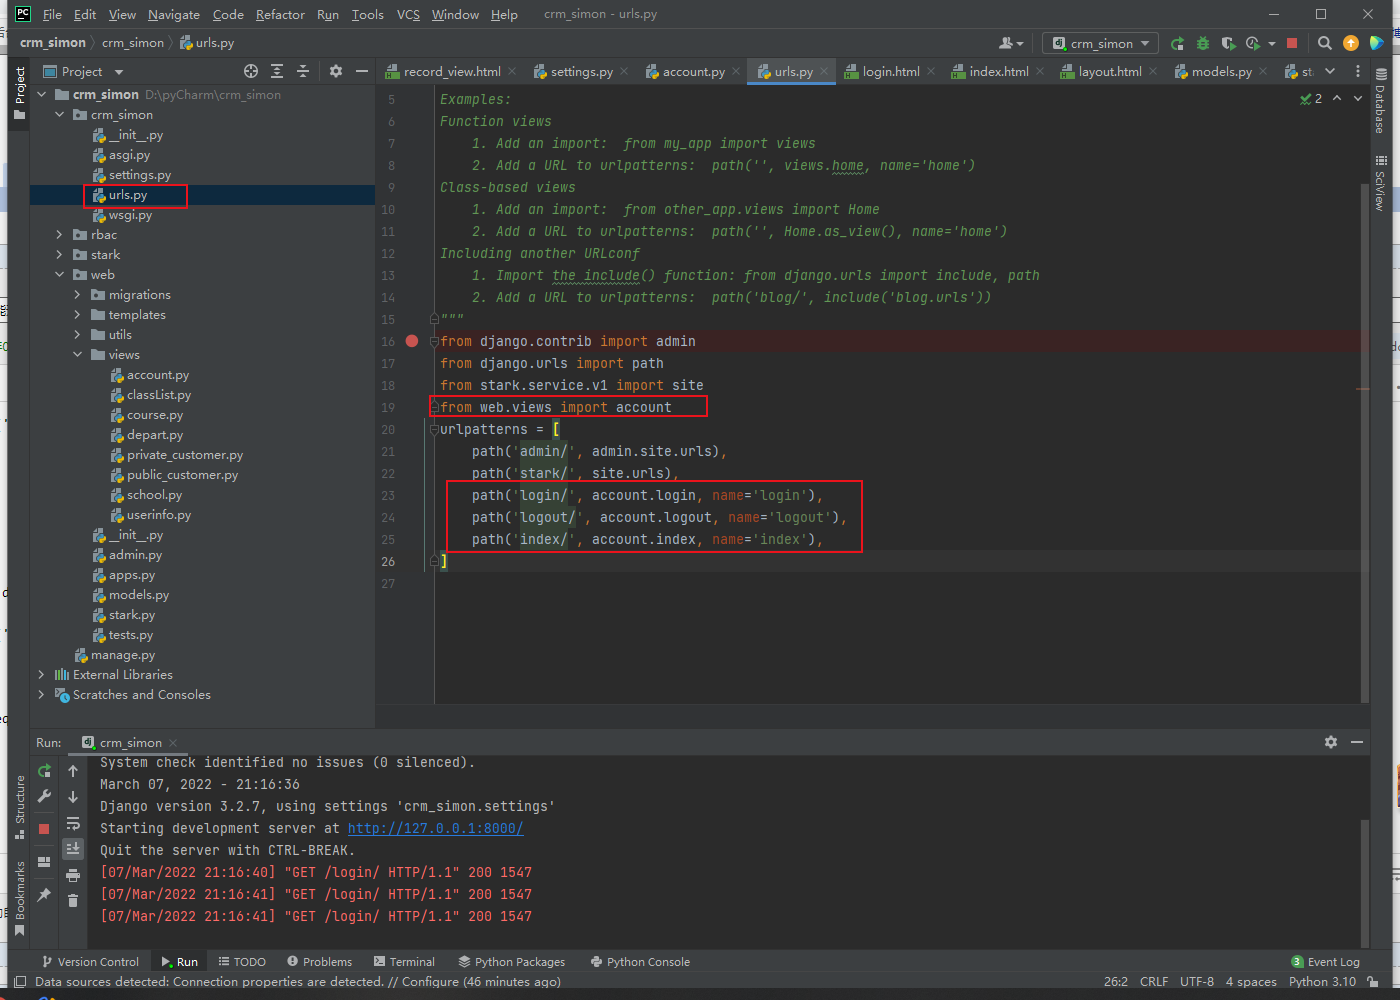The height and width of the screenshot is (1000, 1400).
Task: Toggle soft-wrap in the Run console
Action: coord(73,824)
